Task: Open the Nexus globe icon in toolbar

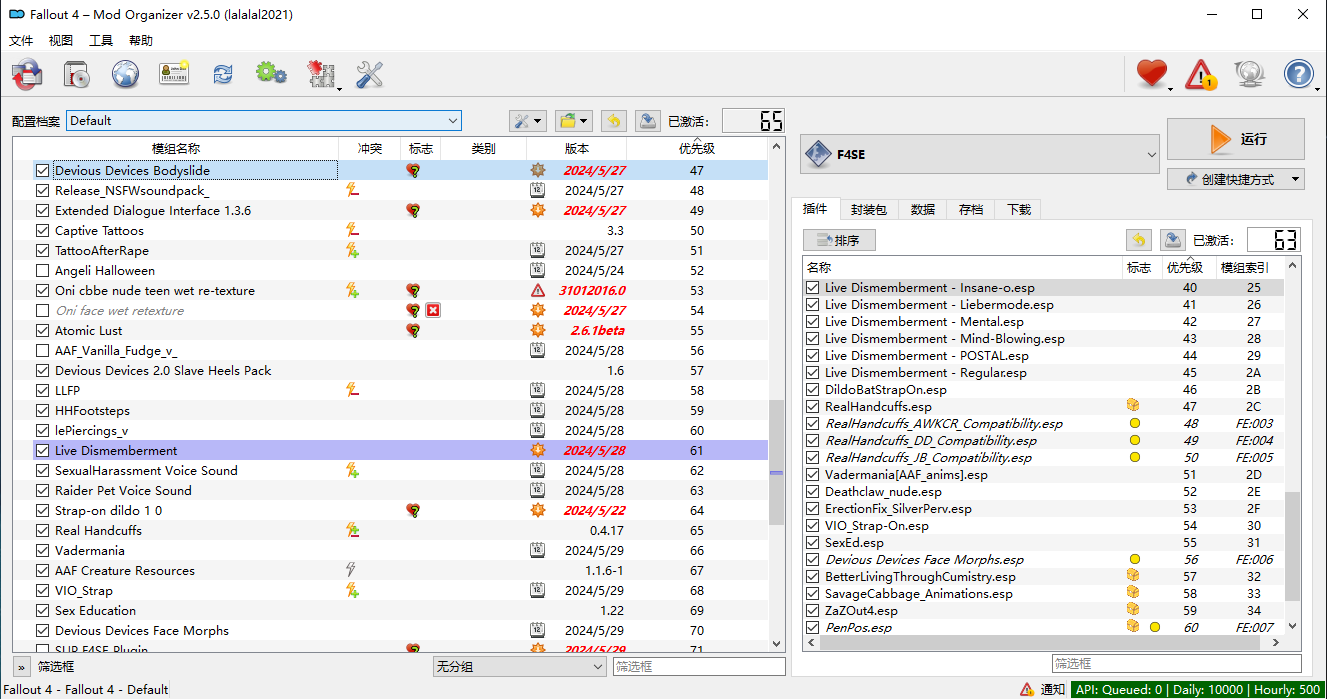Action: [x=125, y=74]
